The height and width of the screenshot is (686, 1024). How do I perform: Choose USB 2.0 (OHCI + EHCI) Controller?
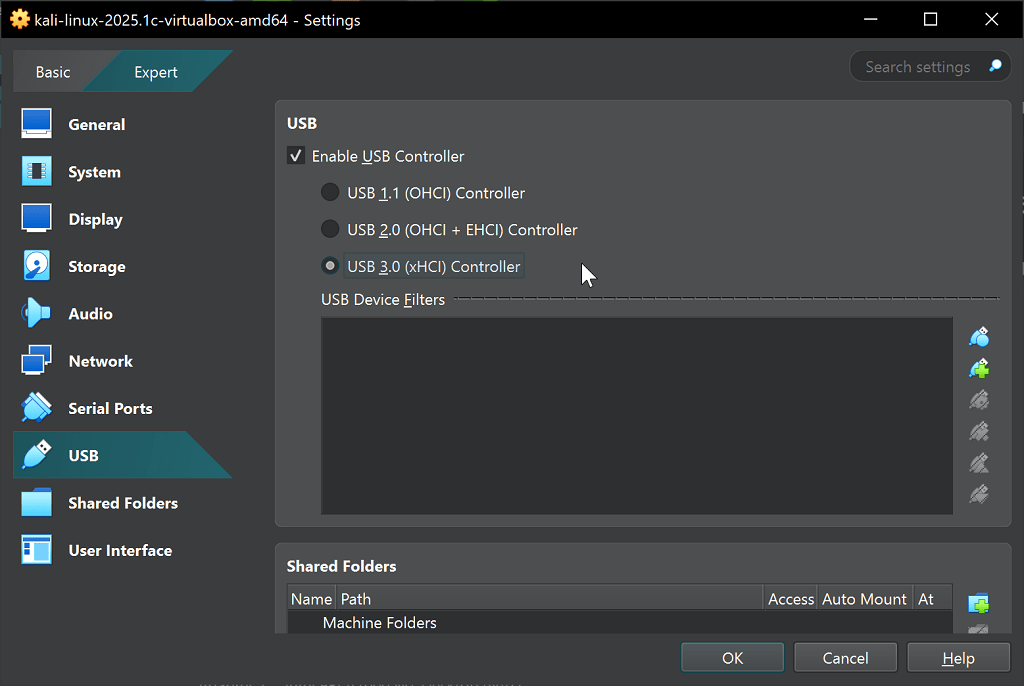coord(330,229)
